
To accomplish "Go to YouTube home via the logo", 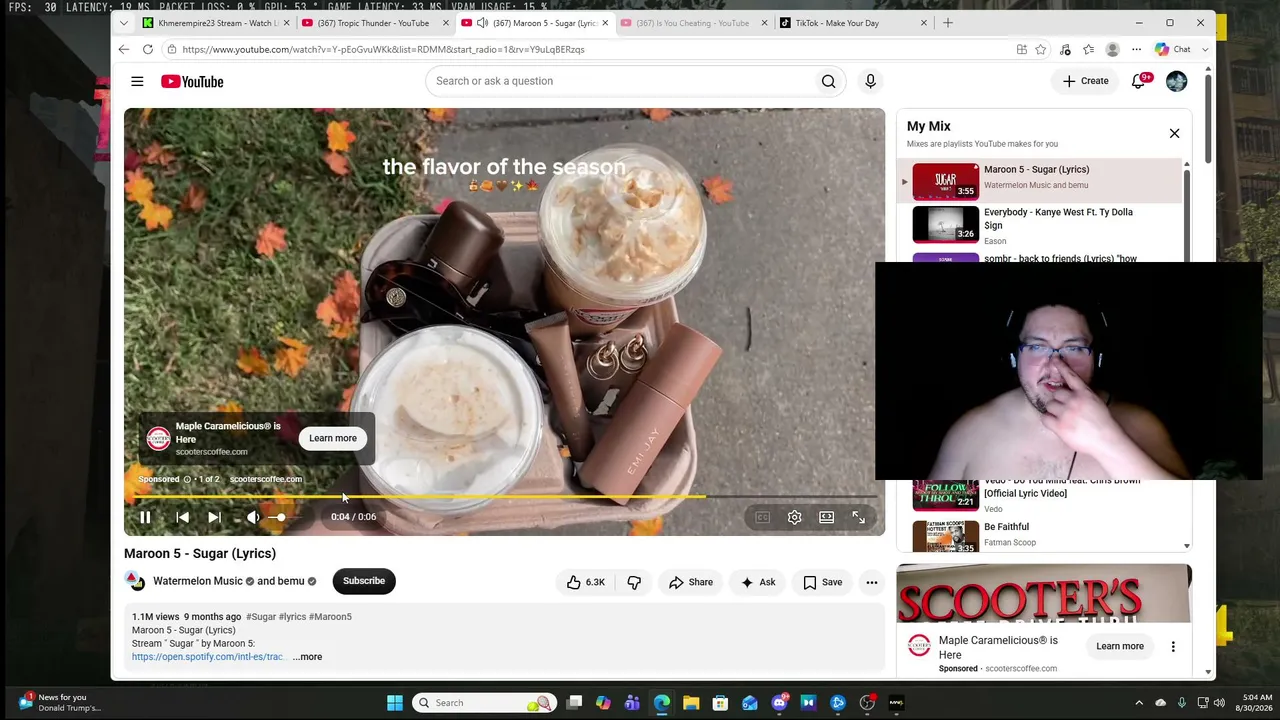I will point(192,81).
